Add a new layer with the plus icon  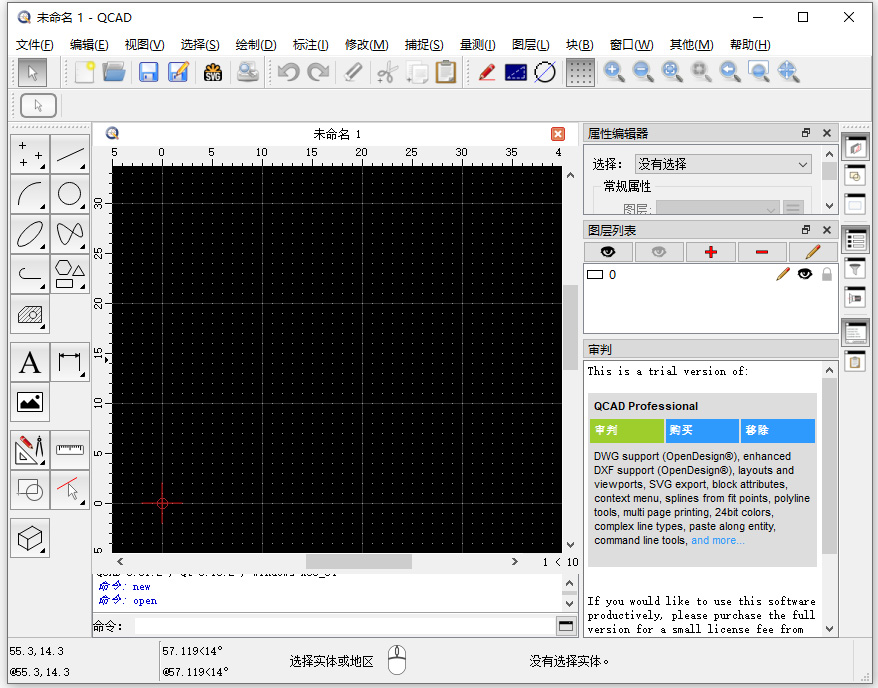pos(710,251)
